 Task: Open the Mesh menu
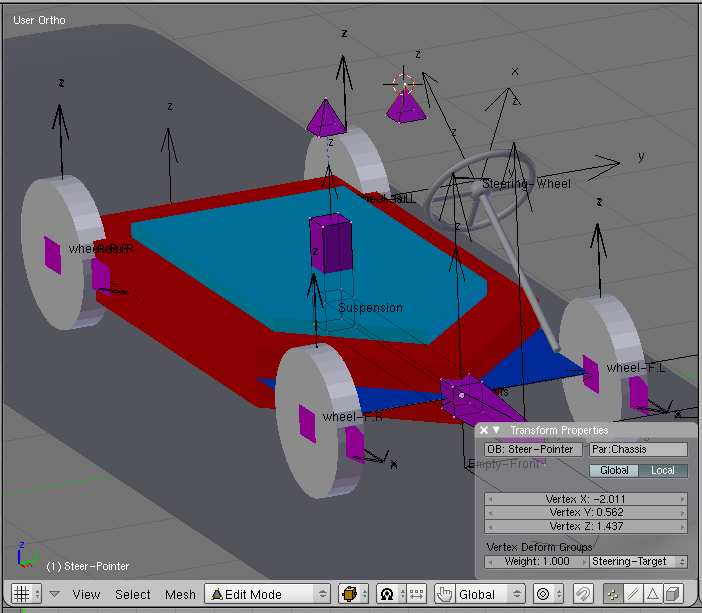(180, 595)
